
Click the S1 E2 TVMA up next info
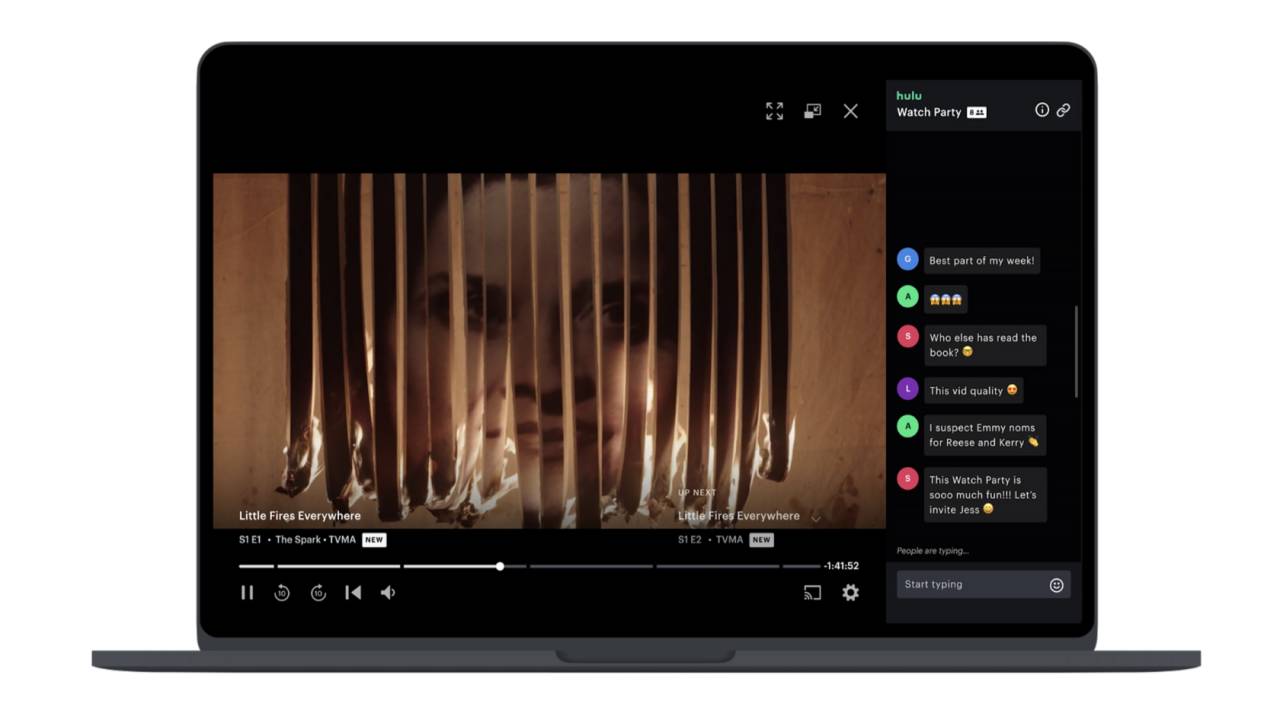click(x=711, y=540)
